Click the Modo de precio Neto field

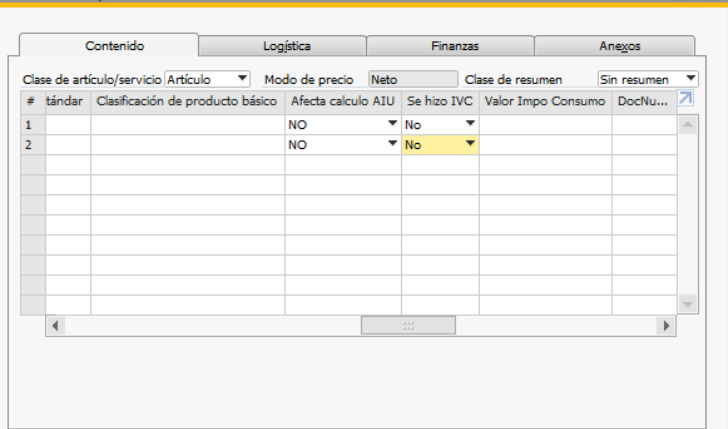tap(413, 78)
